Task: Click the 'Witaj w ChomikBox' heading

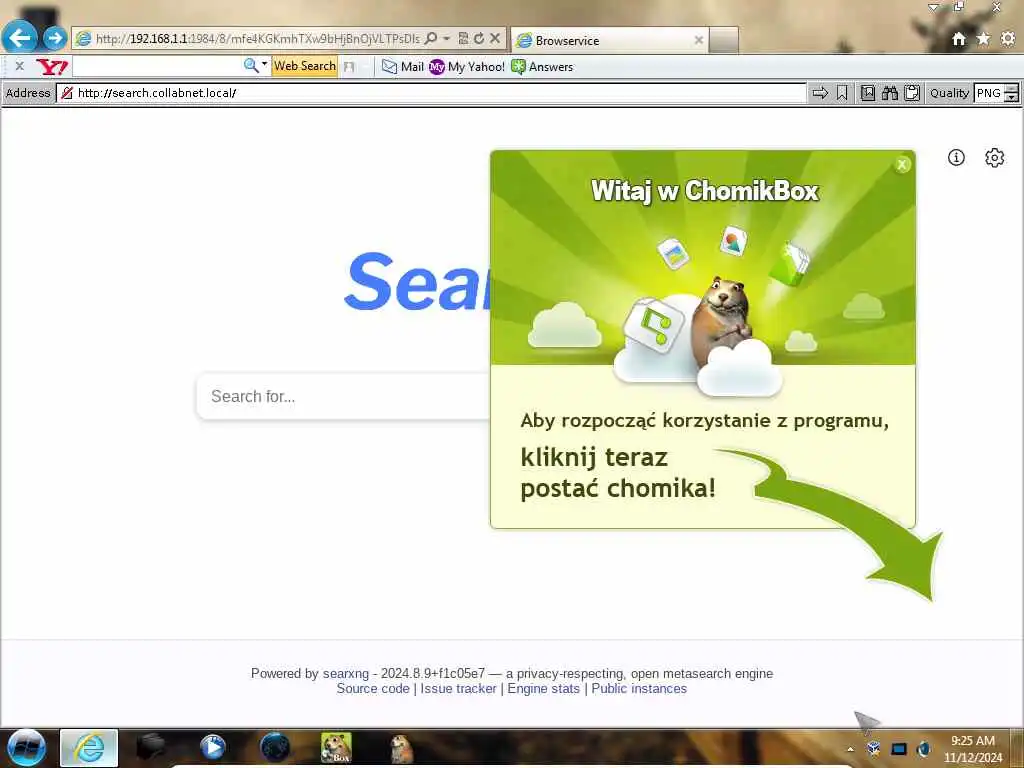Action: [705, 191]
